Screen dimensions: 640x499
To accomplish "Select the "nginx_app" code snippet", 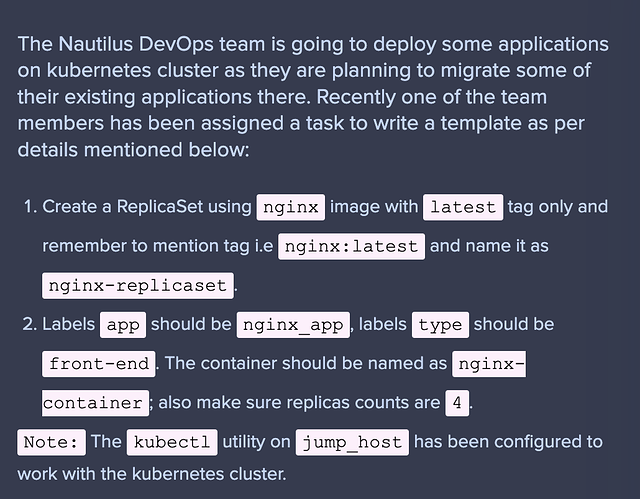I will (x=294, y=325).
